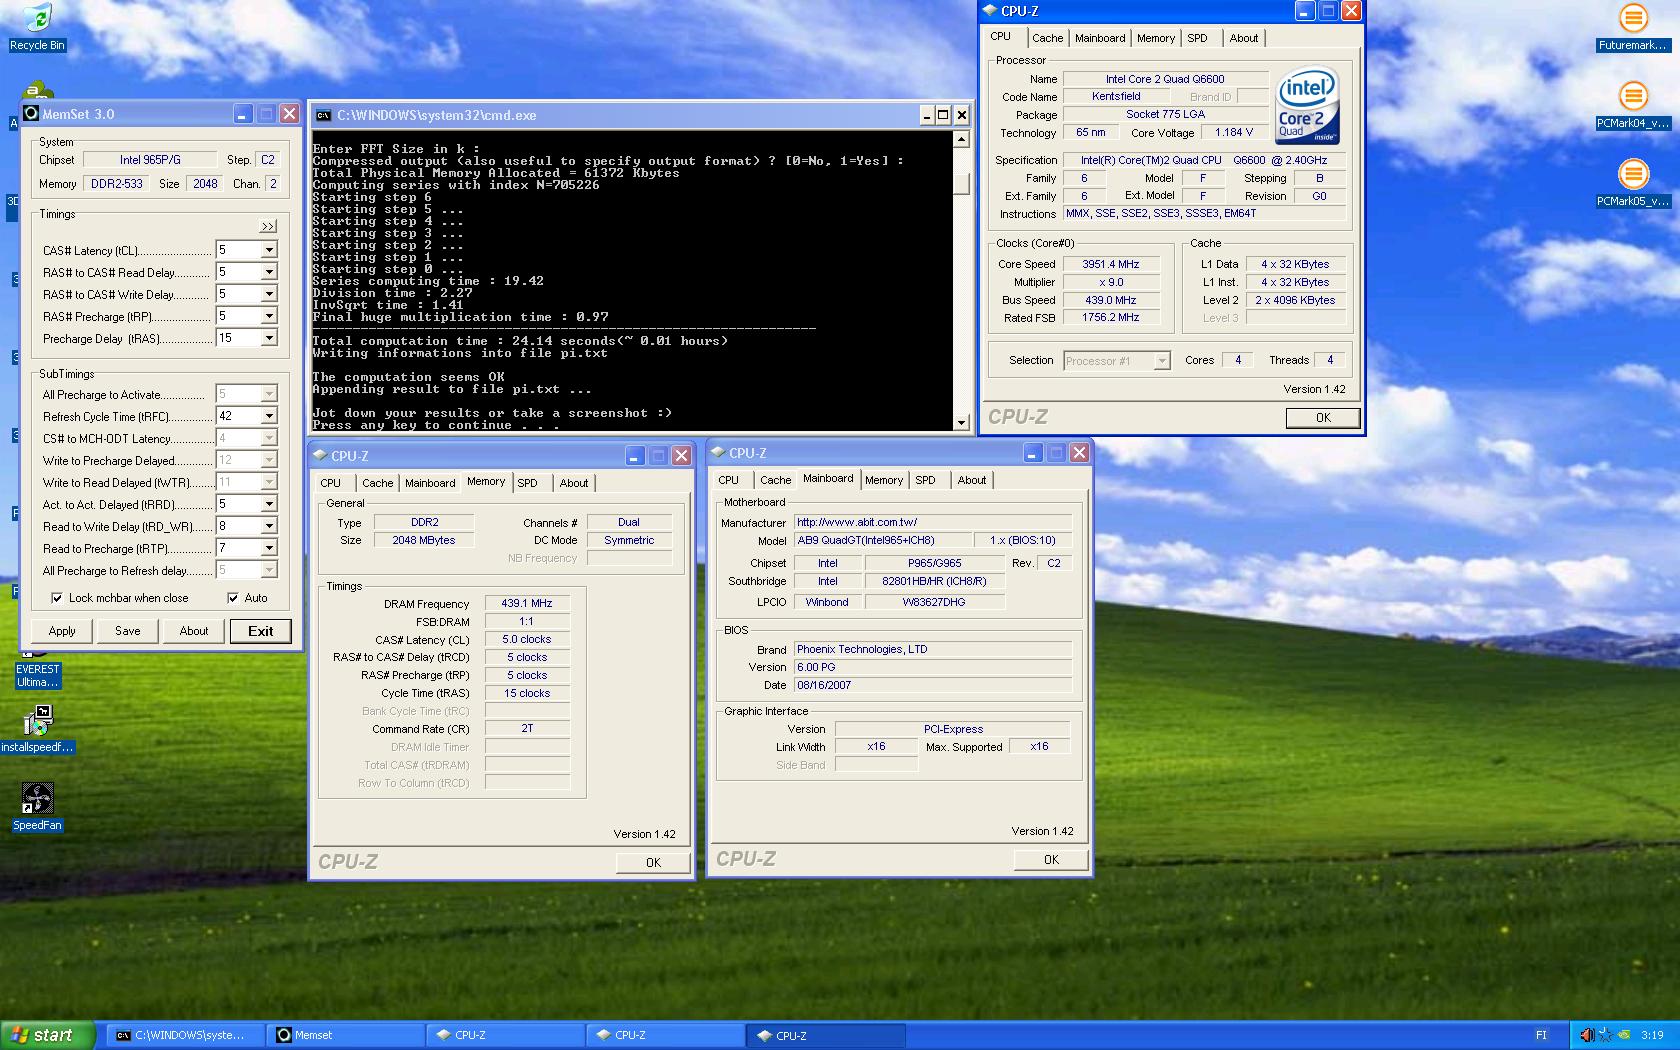Click the >> expander in MemSet Timings

click(x=267, y=227)
